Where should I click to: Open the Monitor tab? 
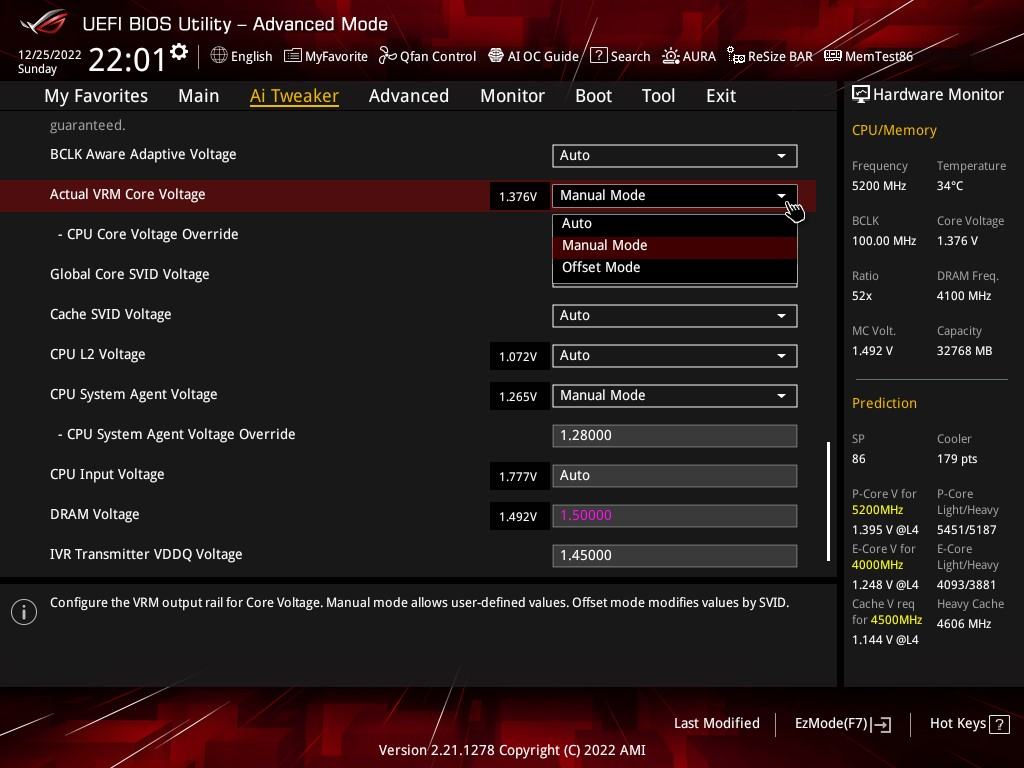pyautogui.click(x=512, y=95)
